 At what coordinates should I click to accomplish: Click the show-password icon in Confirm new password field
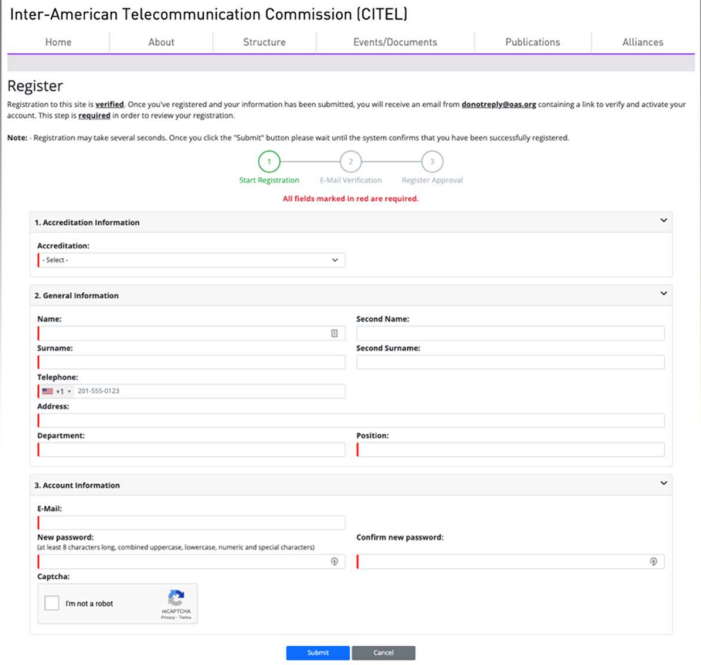[x=653, y=562]
